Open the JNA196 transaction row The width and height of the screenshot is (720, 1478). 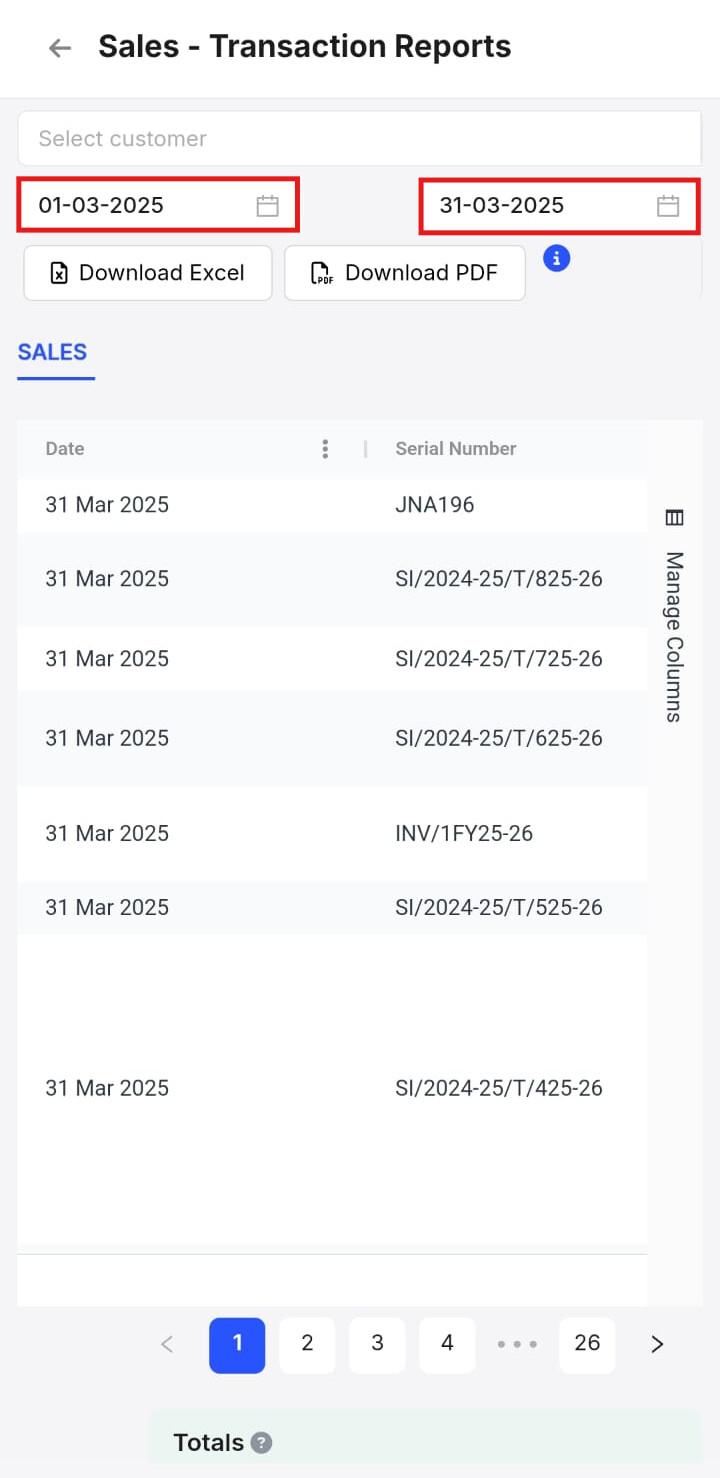tap(332, 505)
